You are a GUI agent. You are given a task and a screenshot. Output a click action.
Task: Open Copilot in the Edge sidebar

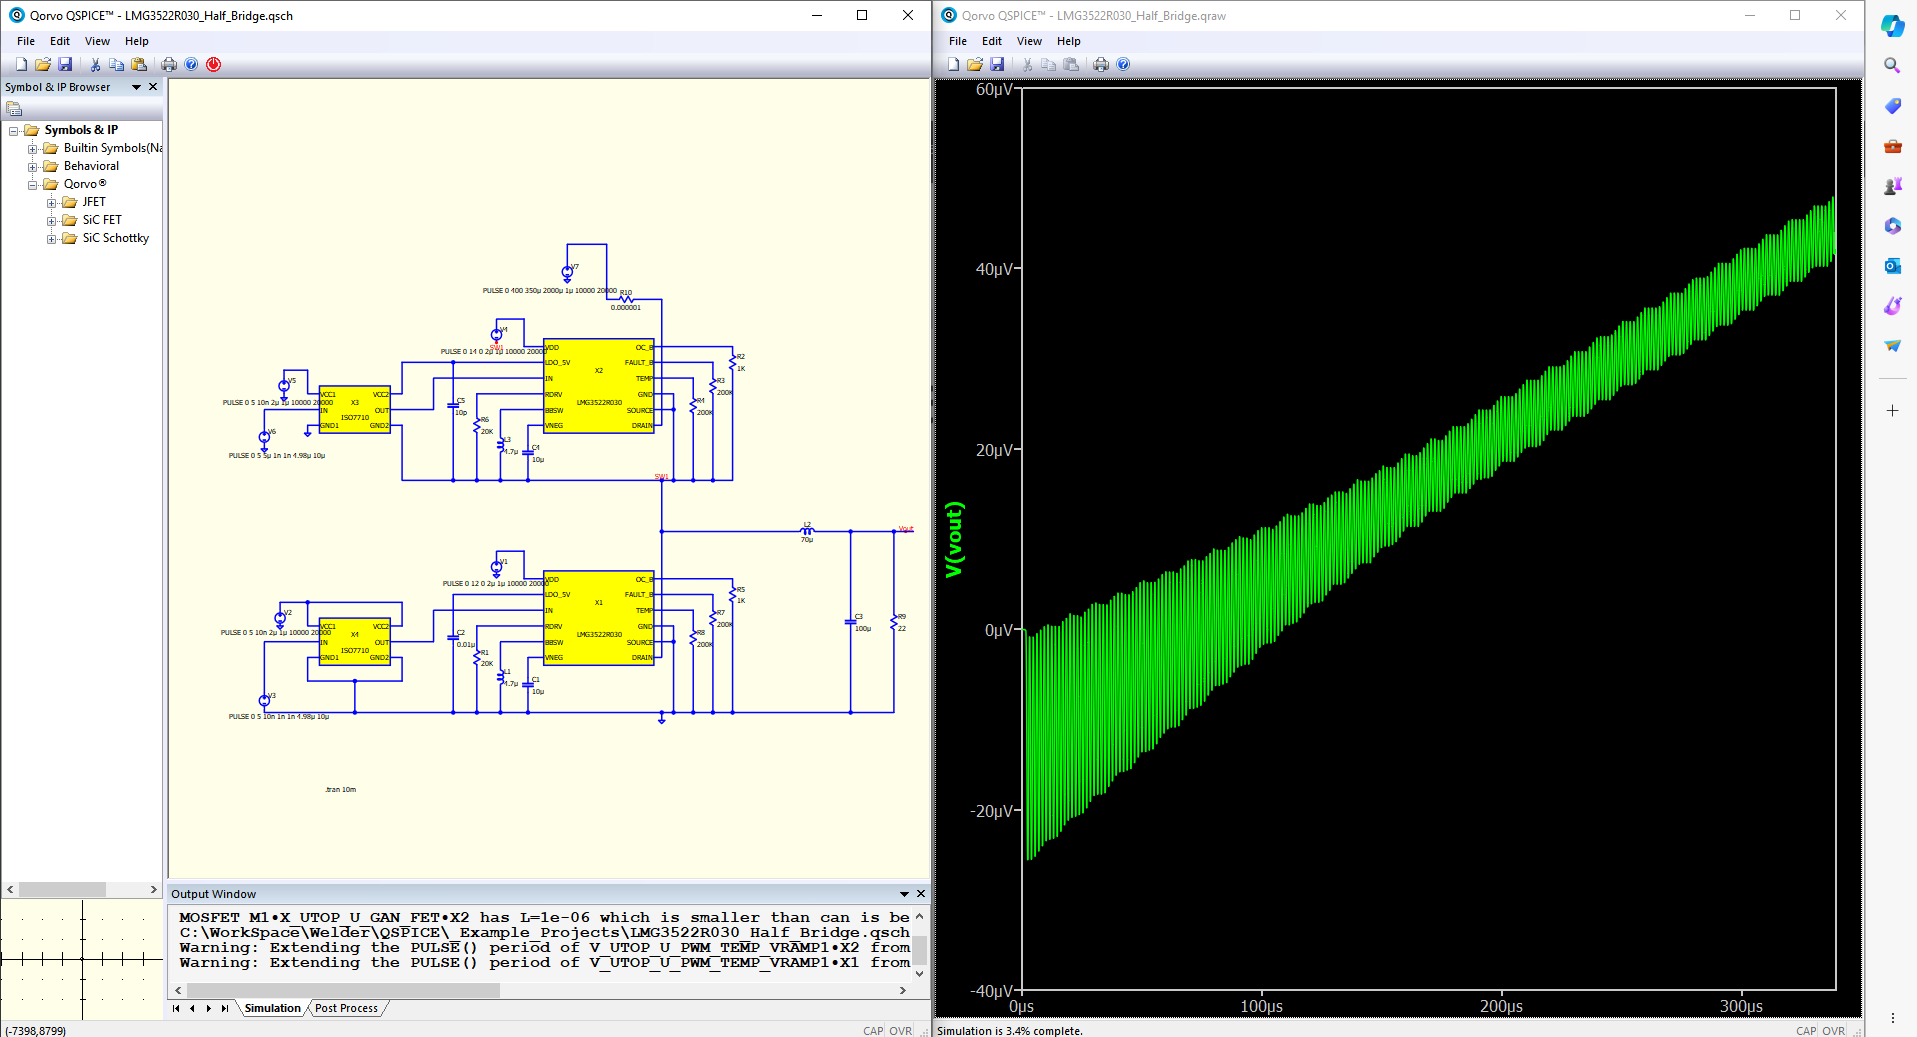point(1892,26)
